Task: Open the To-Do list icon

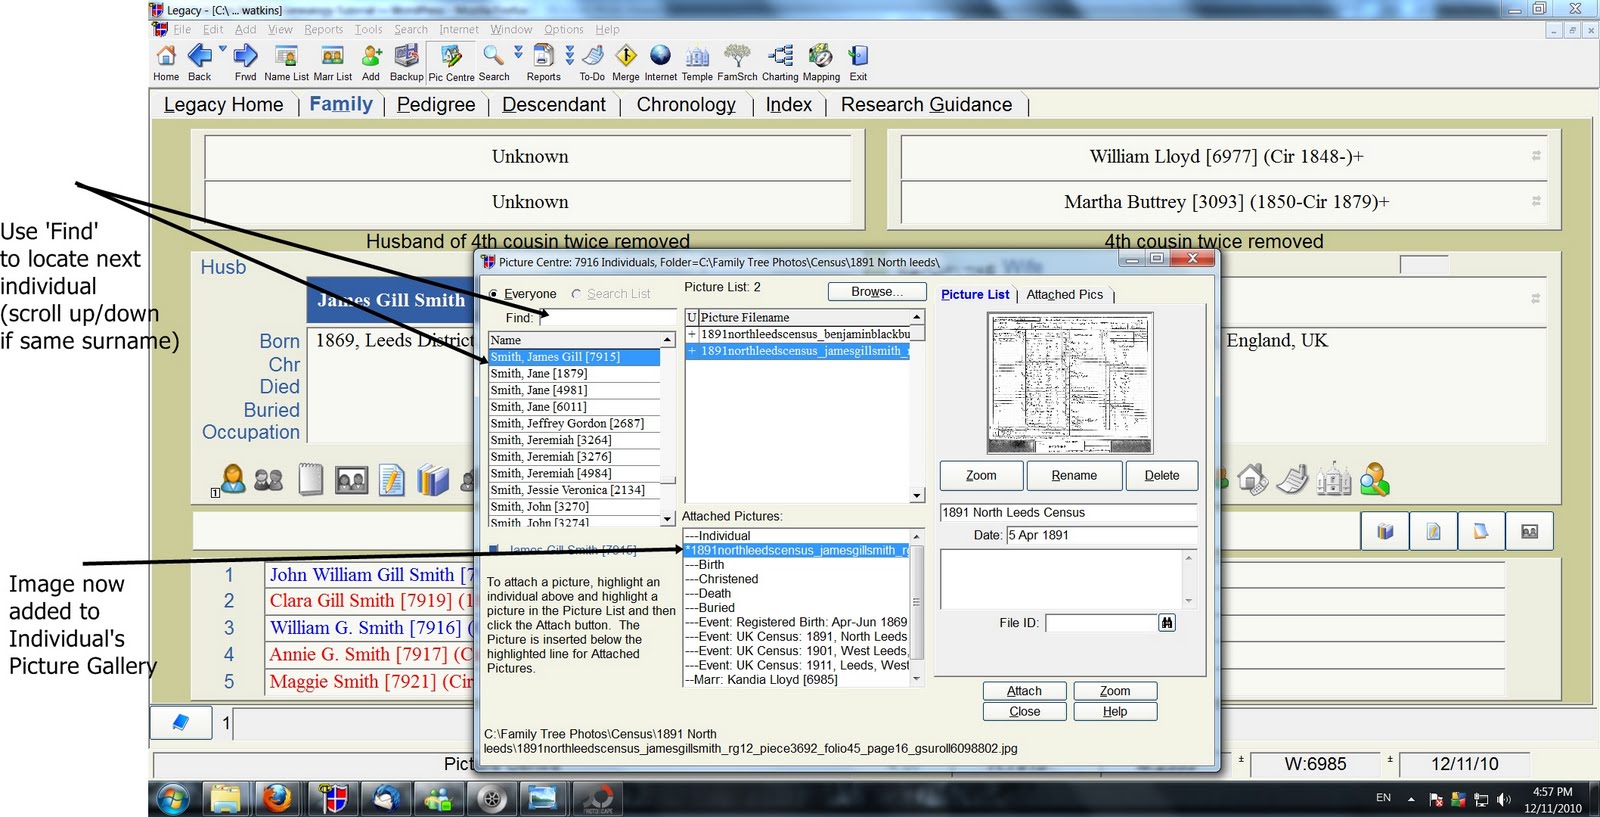Action: pyautogui.click(x=592, y=62)
